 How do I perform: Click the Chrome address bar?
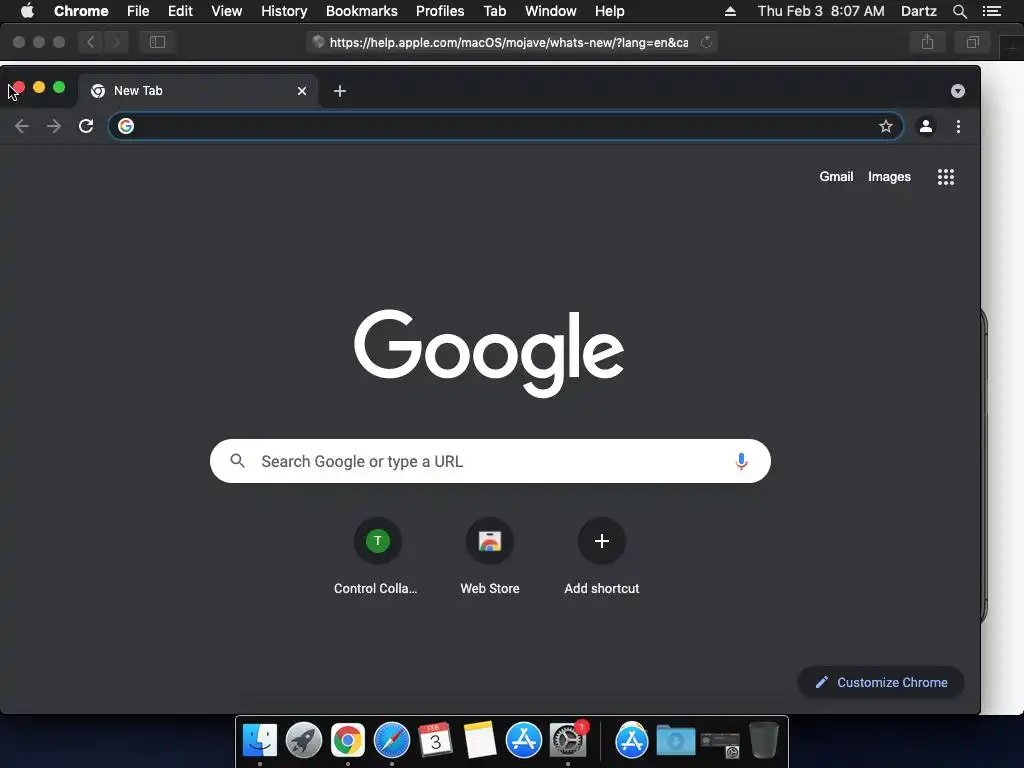(x=505, y=126)
